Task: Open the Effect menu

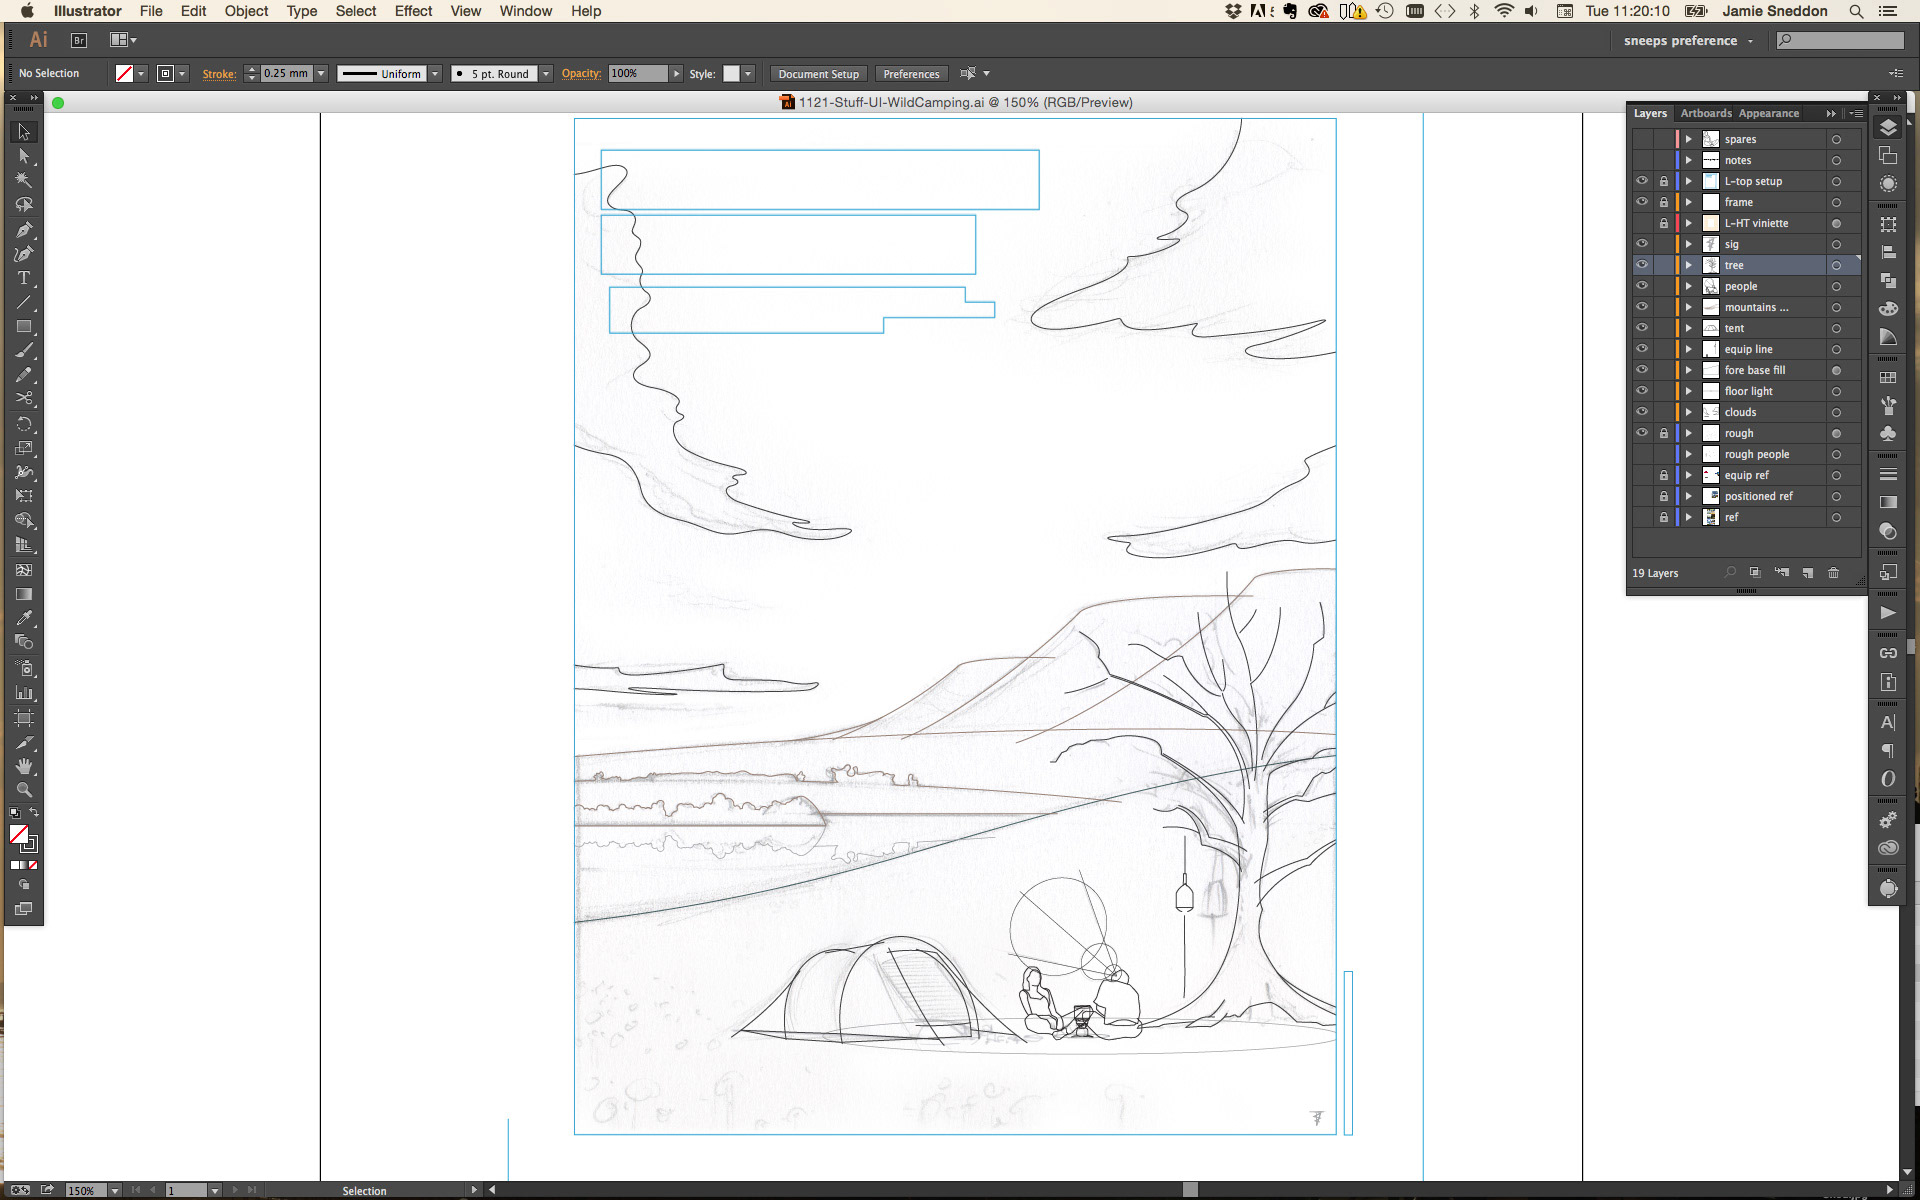Action: 413,11
